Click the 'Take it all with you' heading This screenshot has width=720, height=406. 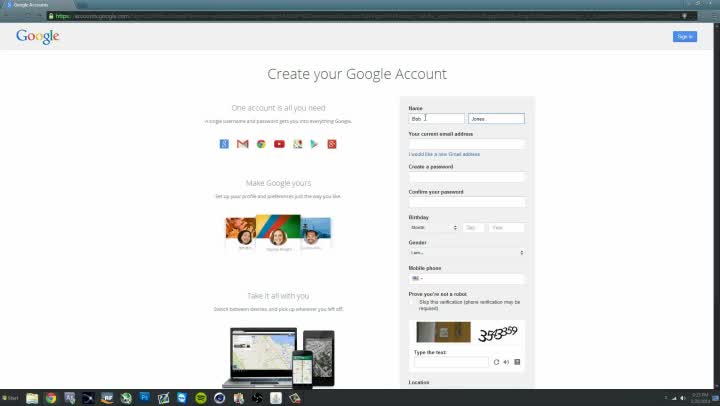(278, 296)
